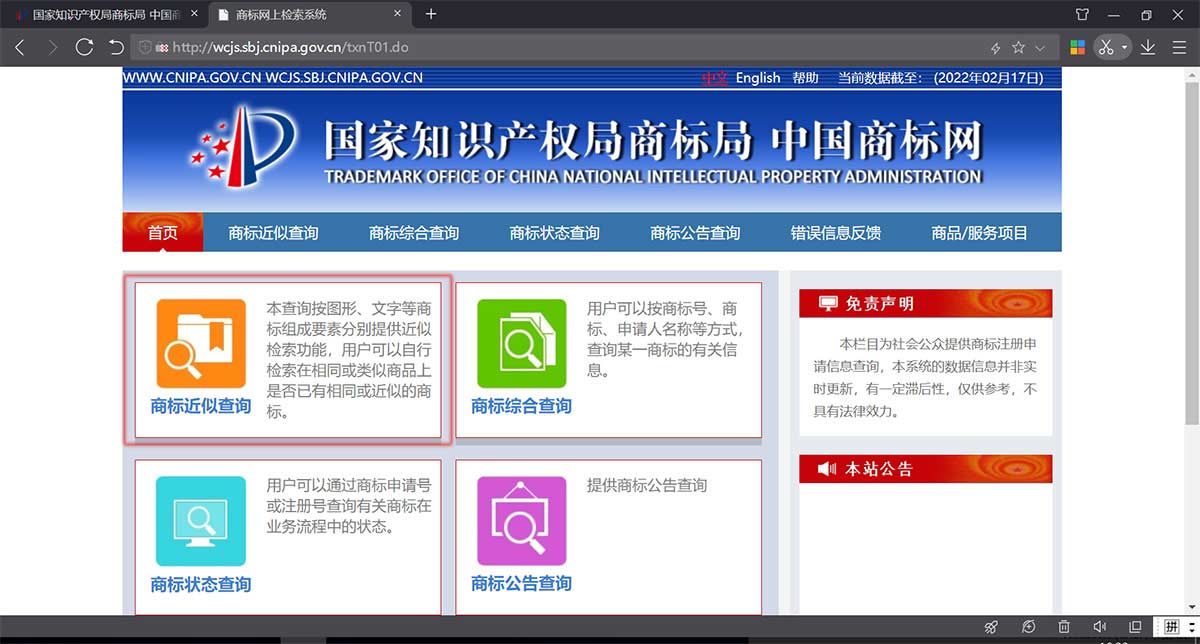Image resolution: width=1200 pixels, height=644 pixels.
Task: Open 商标公告查询 in the navigation bar
Action: (695, 233)
